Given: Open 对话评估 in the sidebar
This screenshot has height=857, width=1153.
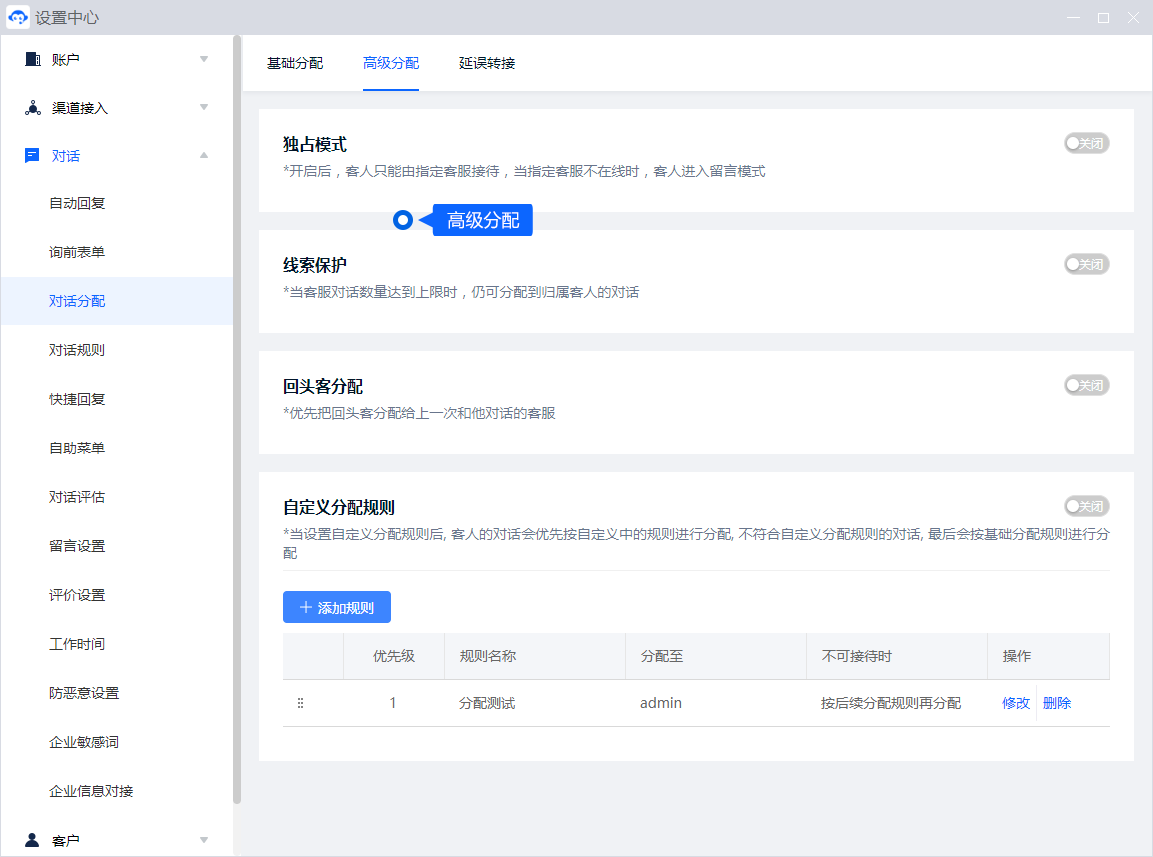Looking at the screenshot, I should pyautogui.click(x=76, y=497).
